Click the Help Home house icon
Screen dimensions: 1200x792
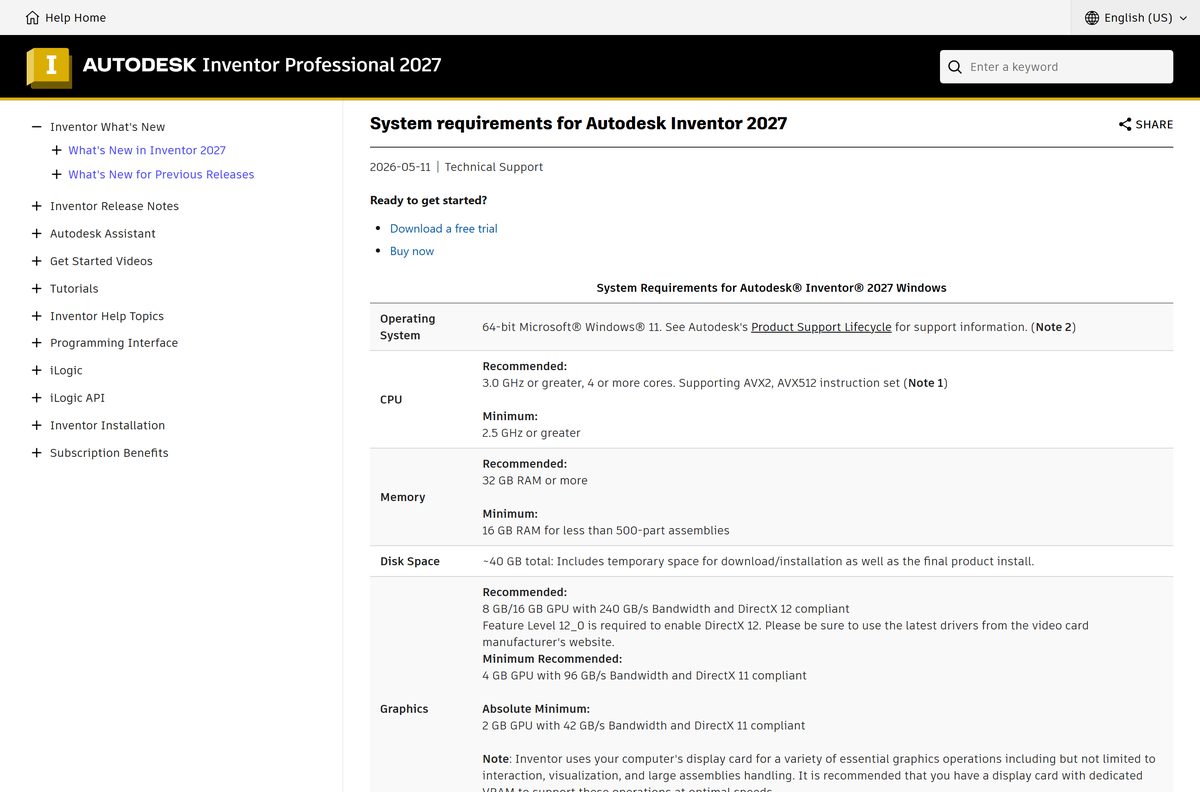[33, 18]
